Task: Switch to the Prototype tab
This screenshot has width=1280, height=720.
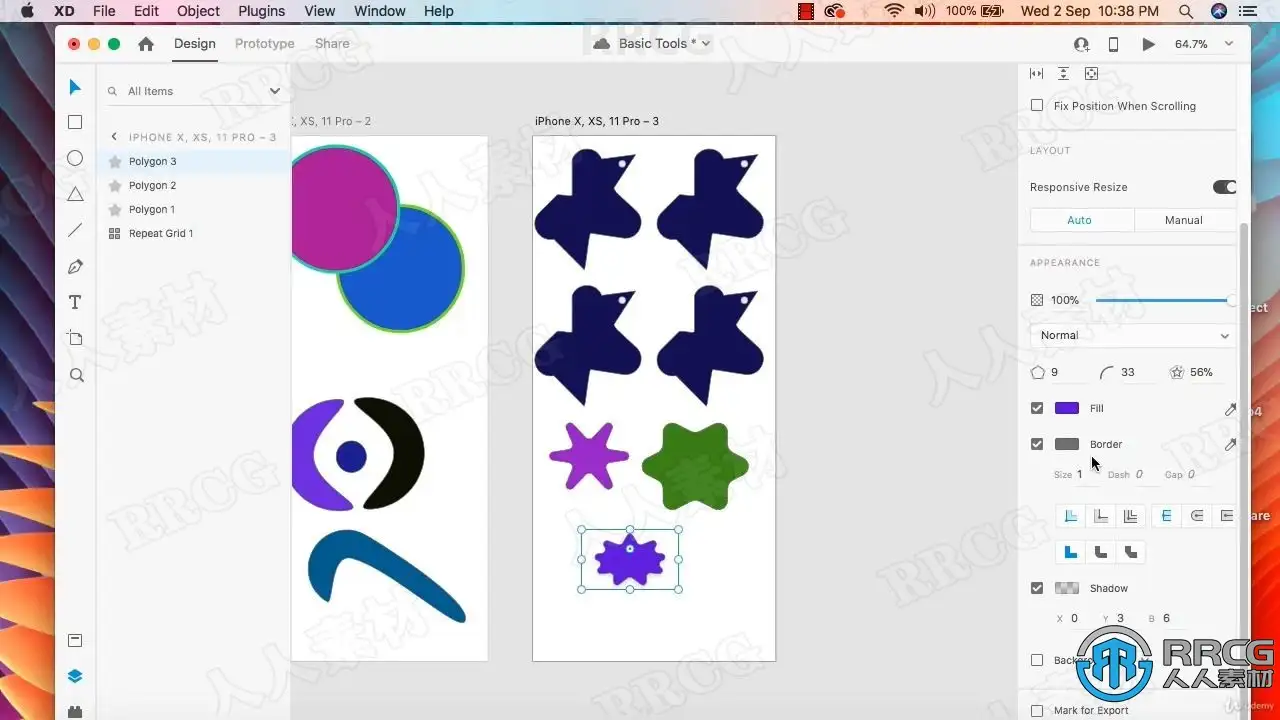Action: [265, 44]
